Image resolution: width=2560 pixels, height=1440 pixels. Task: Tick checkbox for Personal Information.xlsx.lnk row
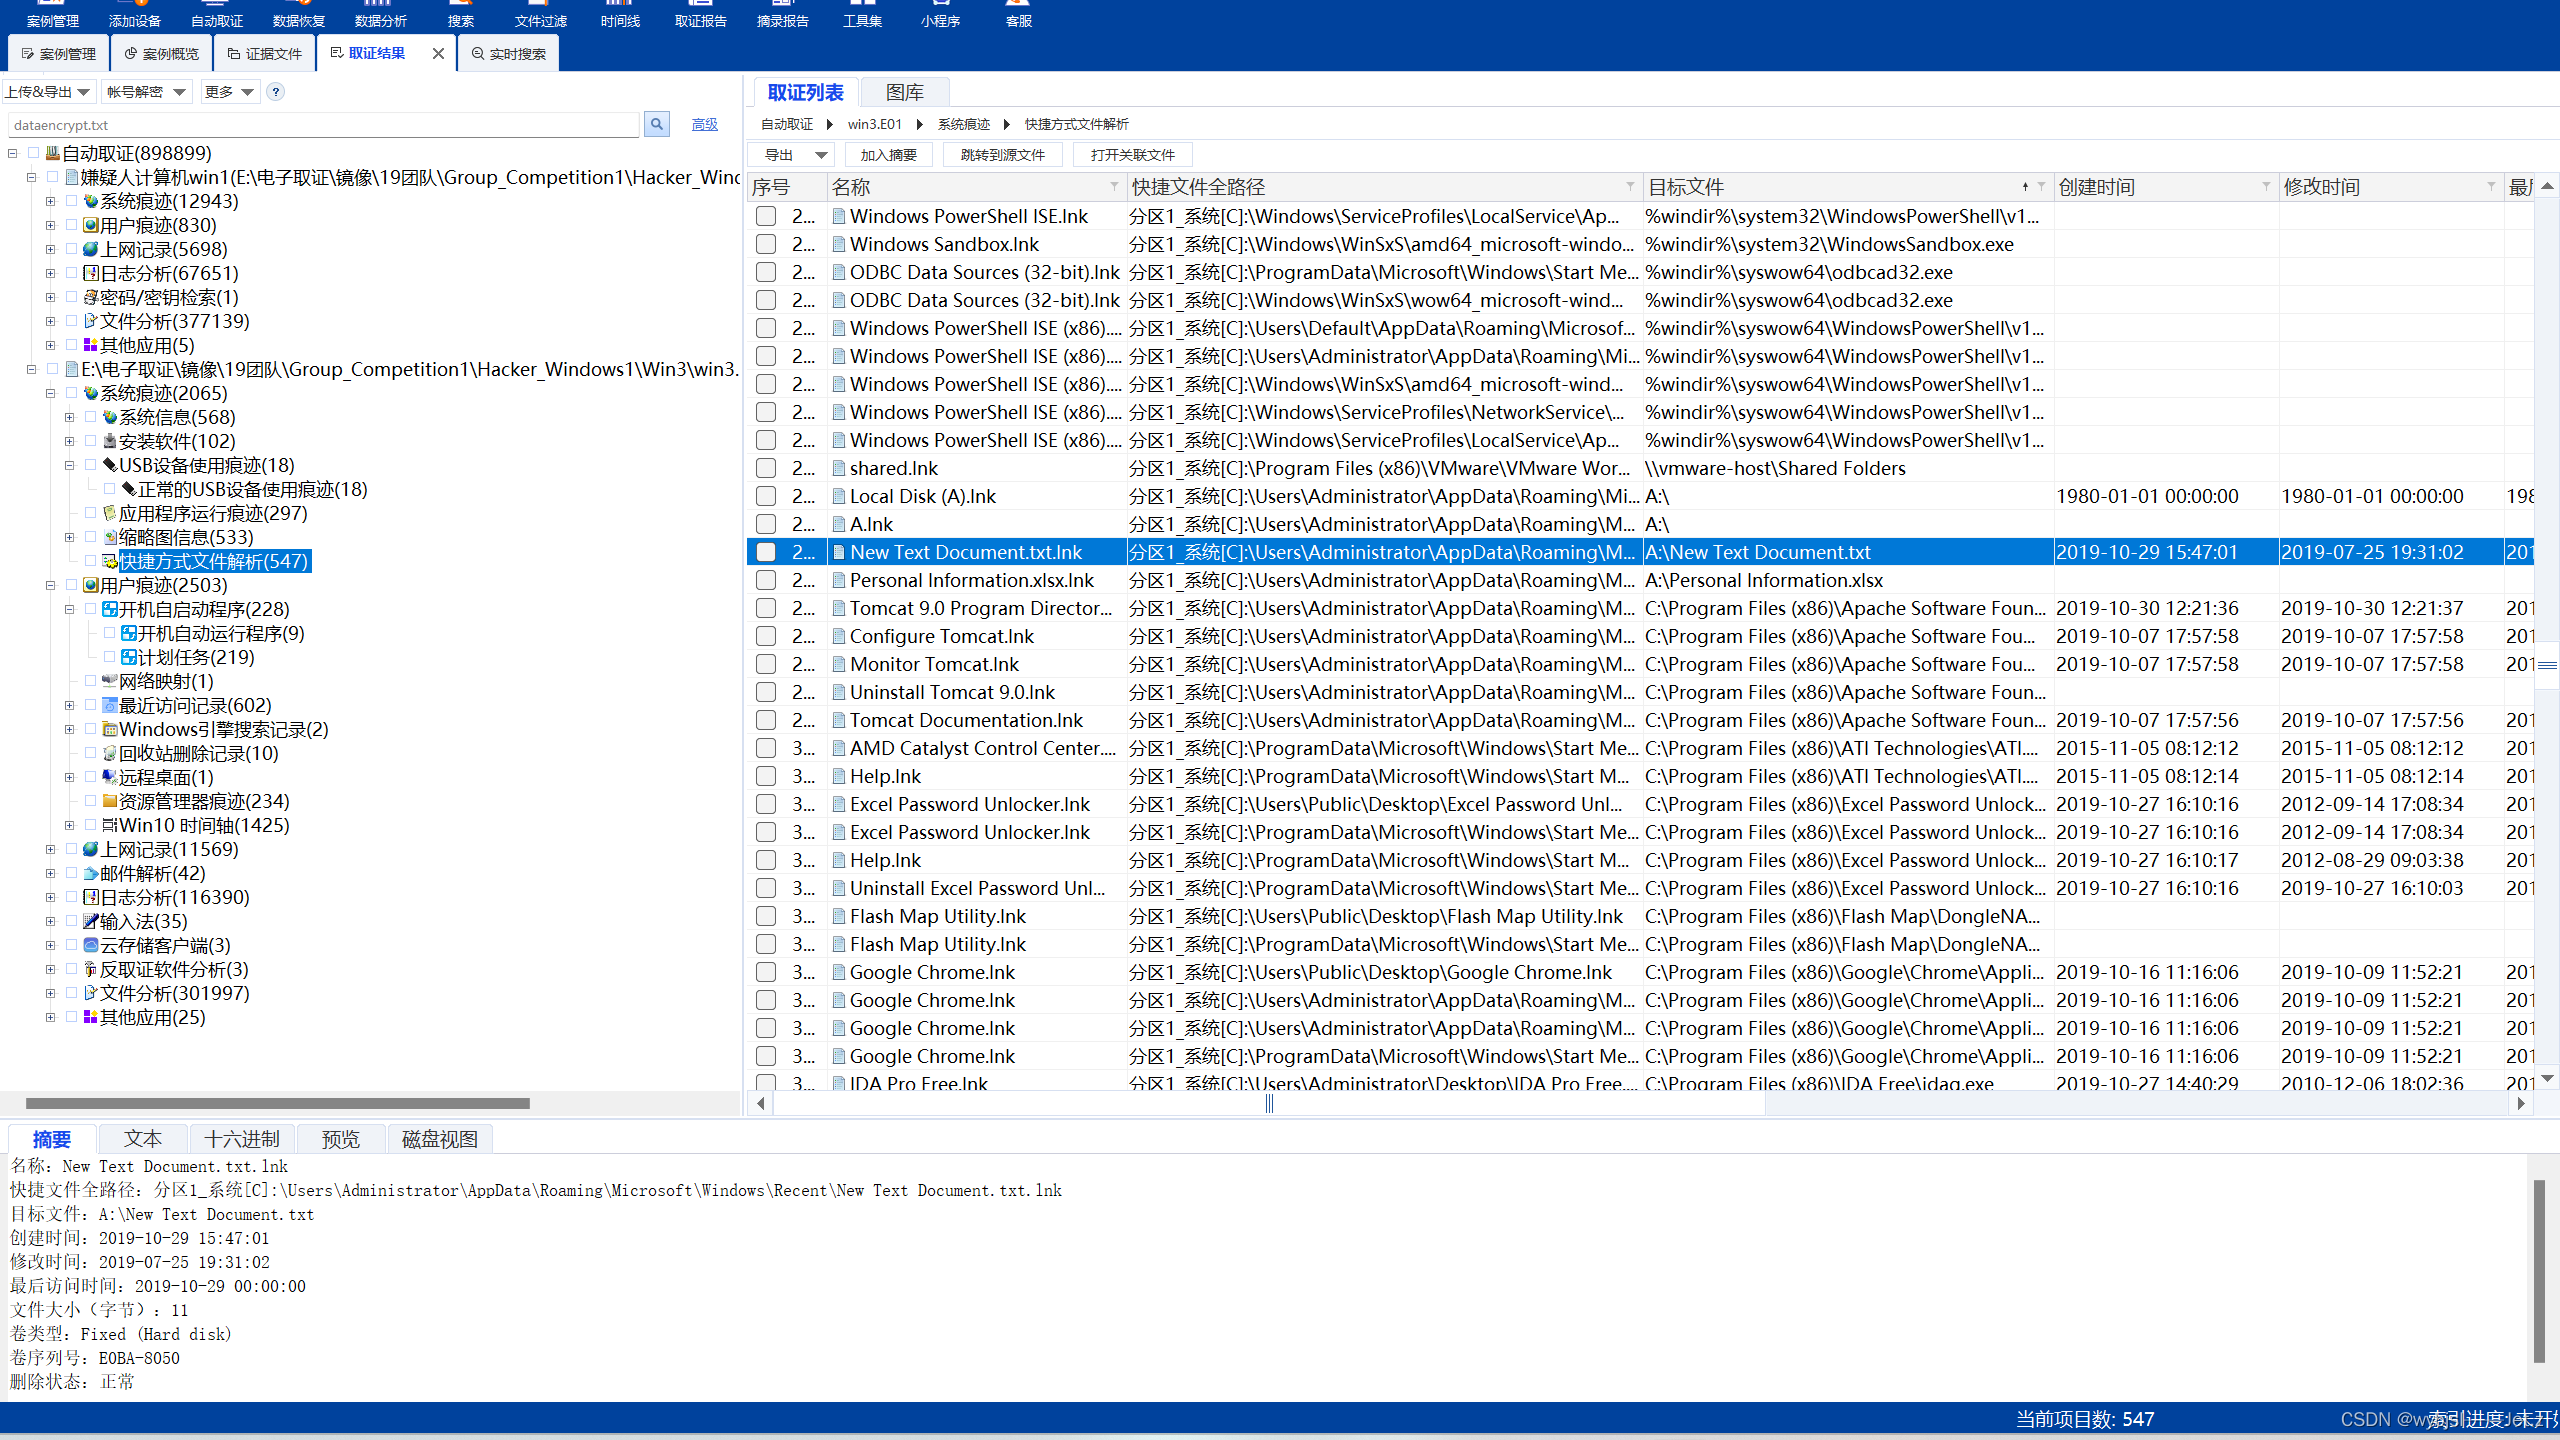pyautogui.click(x=766, y=580)
